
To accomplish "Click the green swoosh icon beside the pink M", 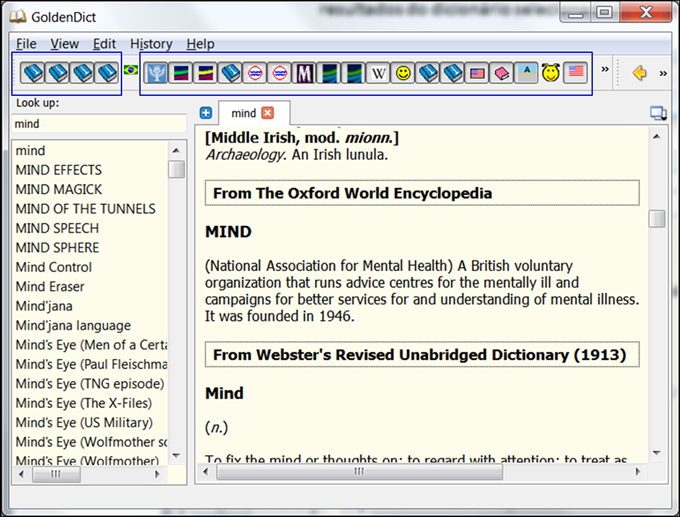I will point(329,73).
